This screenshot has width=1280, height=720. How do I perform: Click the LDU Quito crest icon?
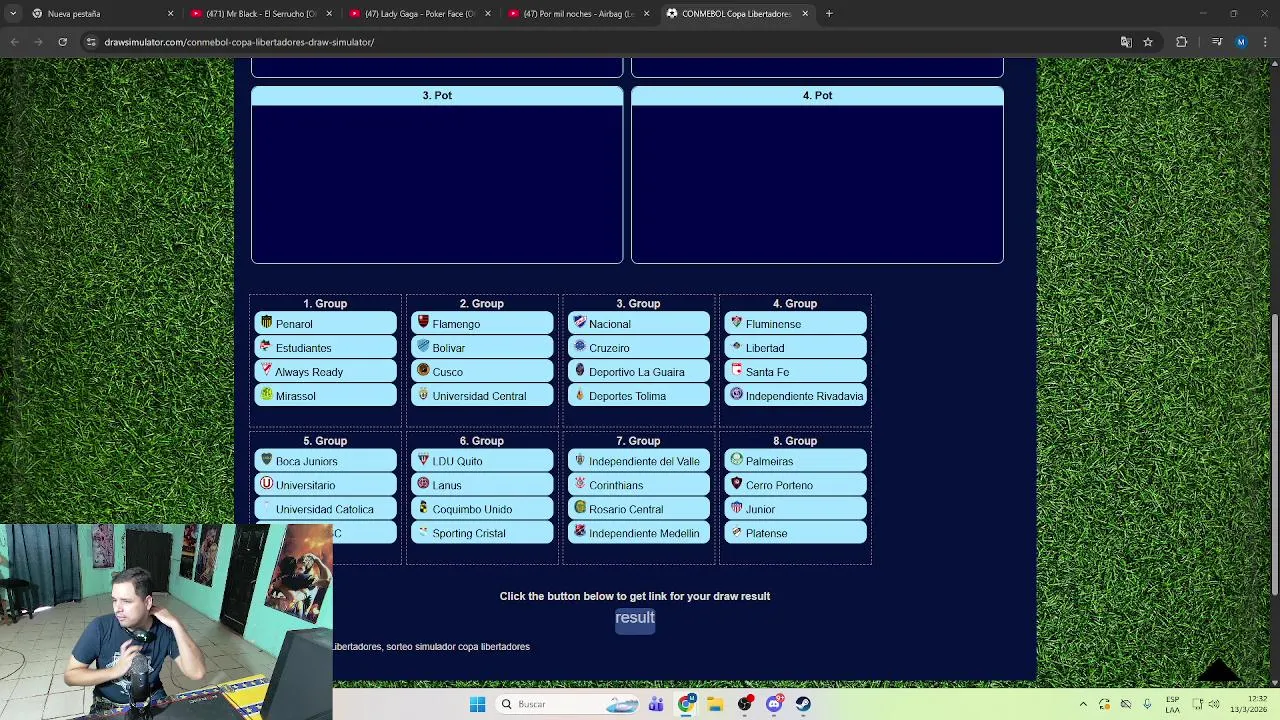click(423, 460)
